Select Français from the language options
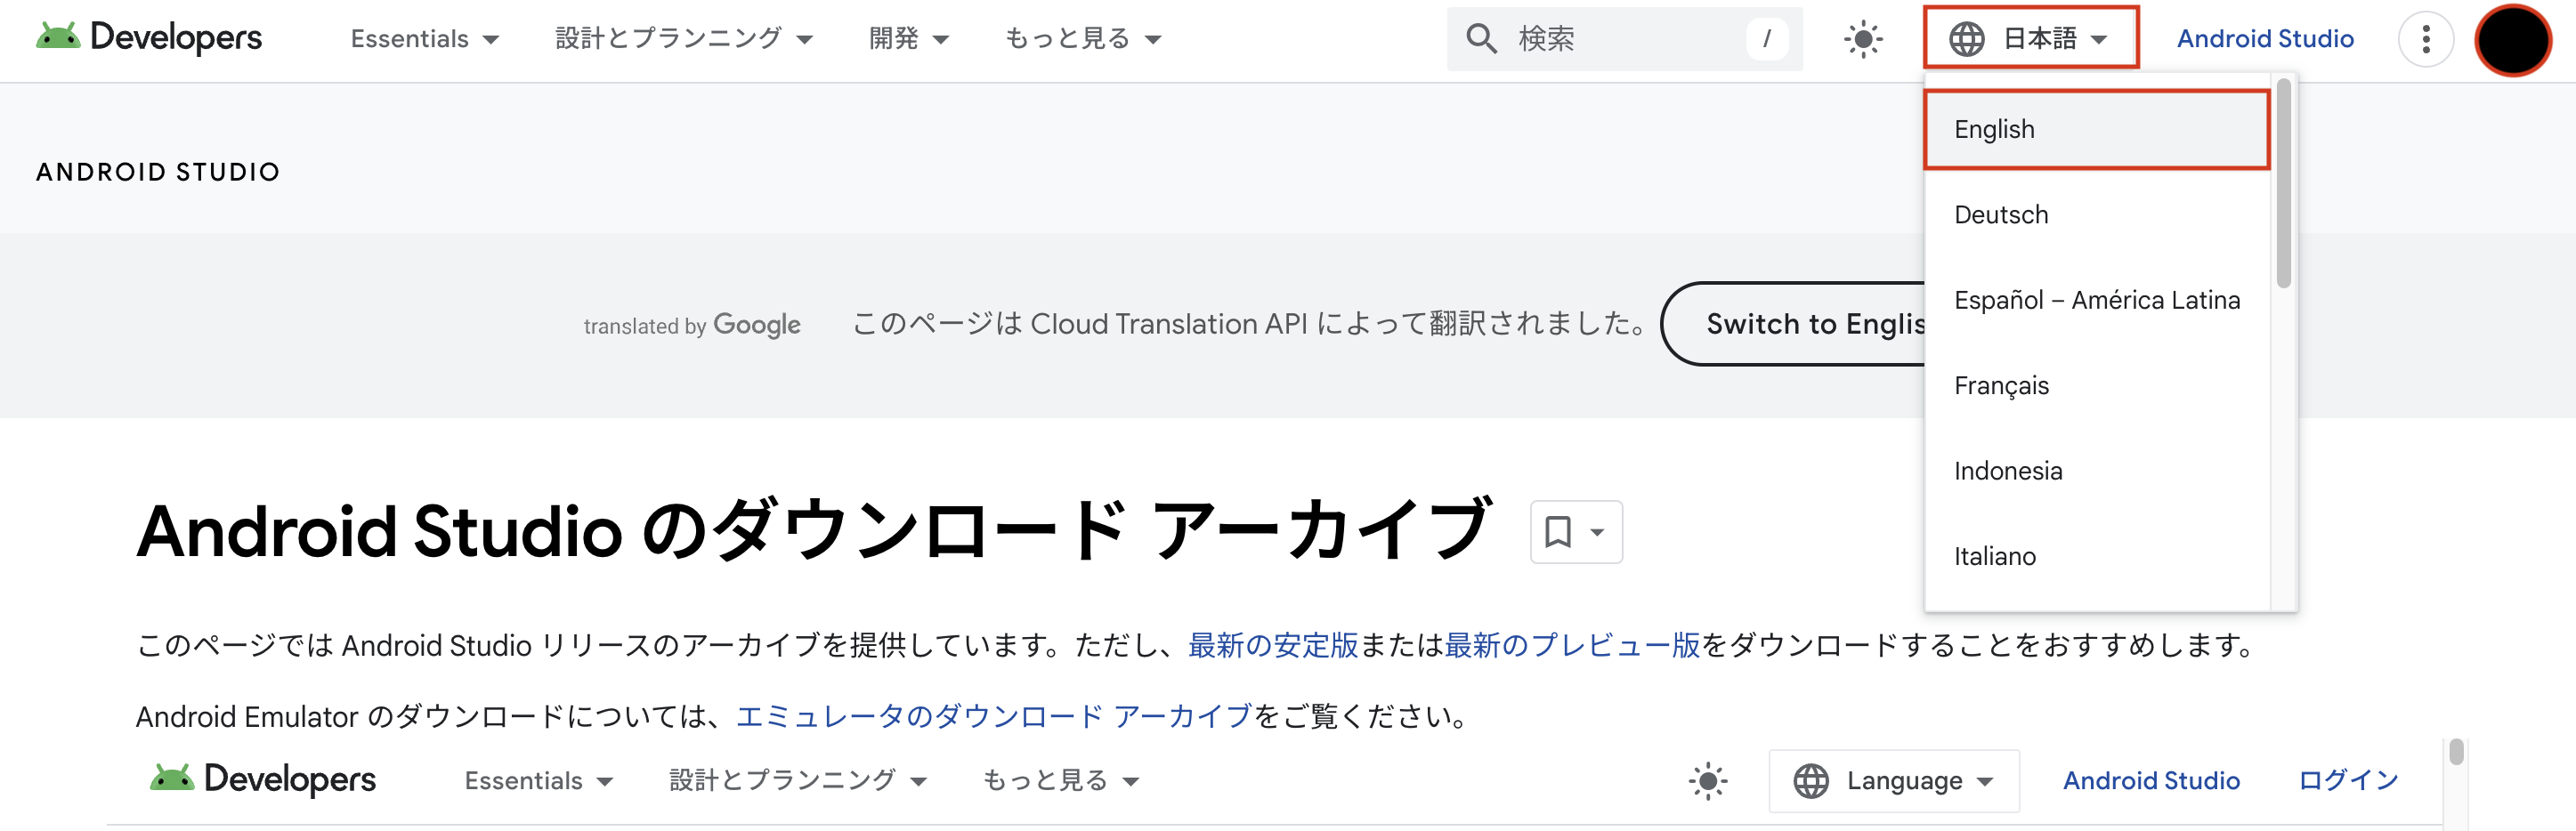Screen dimensions: 2576x831 [1999, 385]
